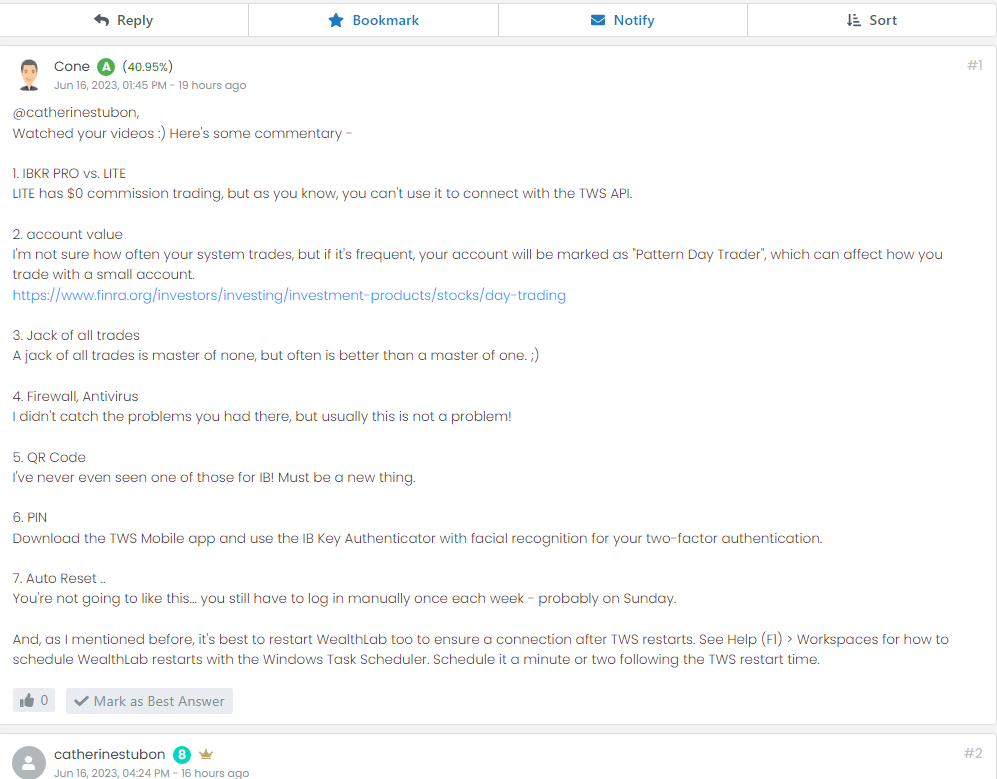Click the crown icon beside catherinestubon
997x779 pixels.
(x=206, y=754)
